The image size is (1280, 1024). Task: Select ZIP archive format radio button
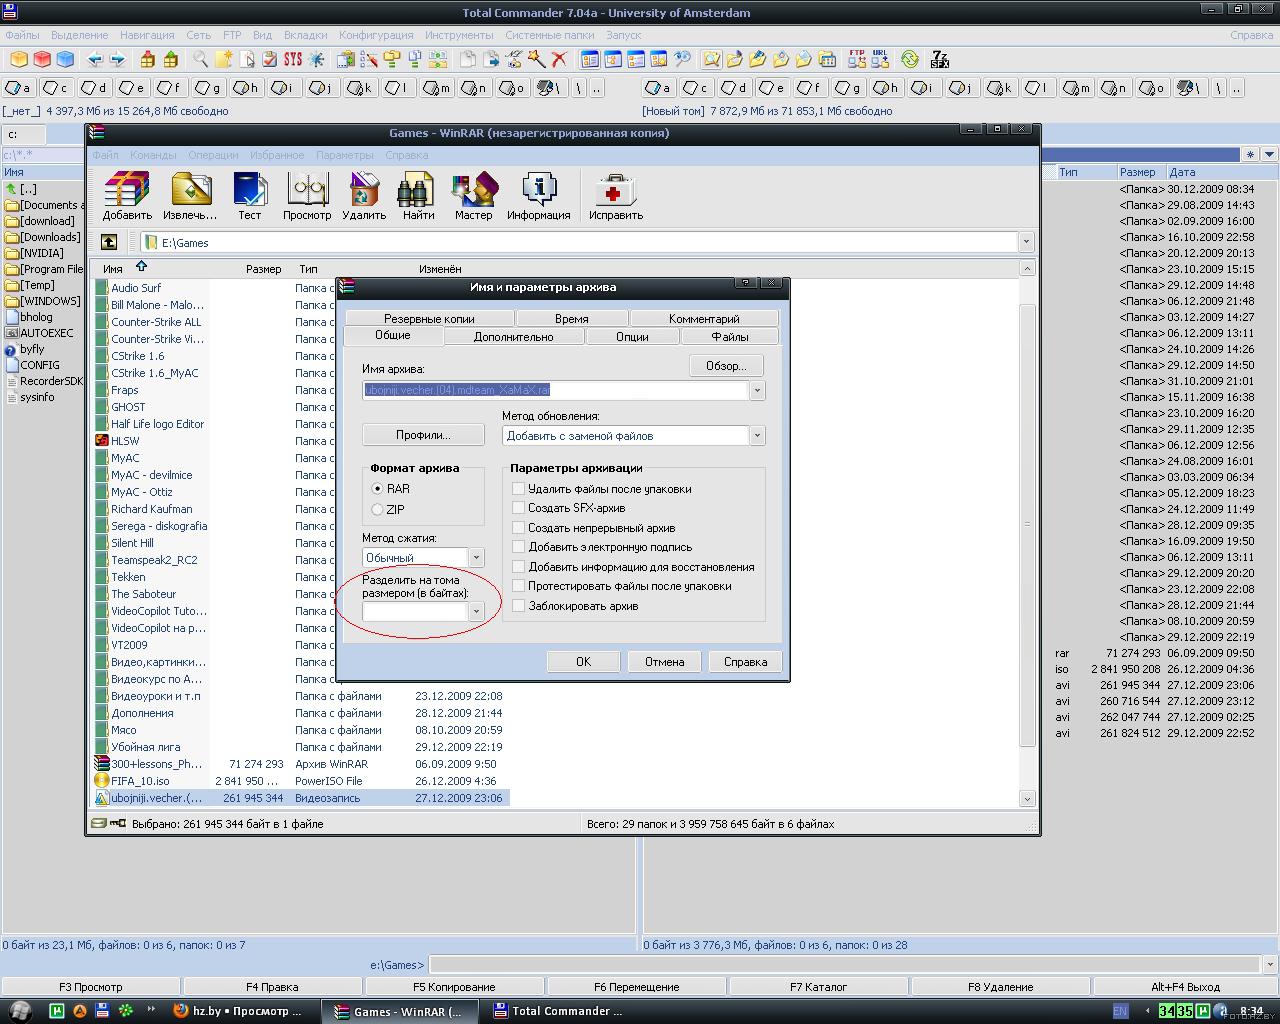[377, 509]
